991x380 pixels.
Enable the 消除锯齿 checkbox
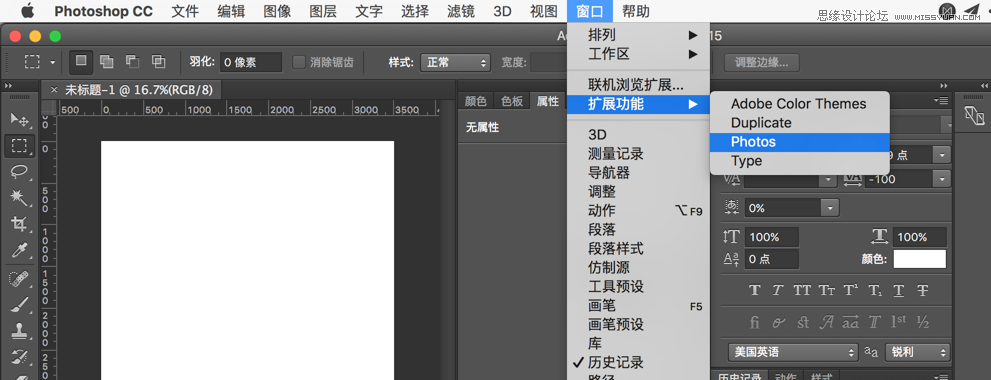coord(299,62)
